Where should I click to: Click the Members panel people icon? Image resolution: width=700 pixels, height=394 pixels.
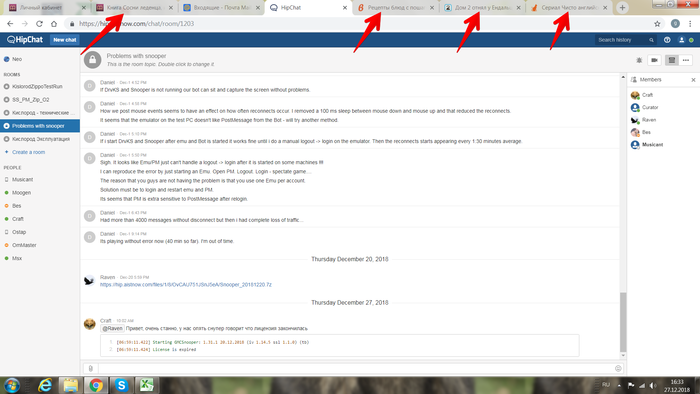coord(633,79)
